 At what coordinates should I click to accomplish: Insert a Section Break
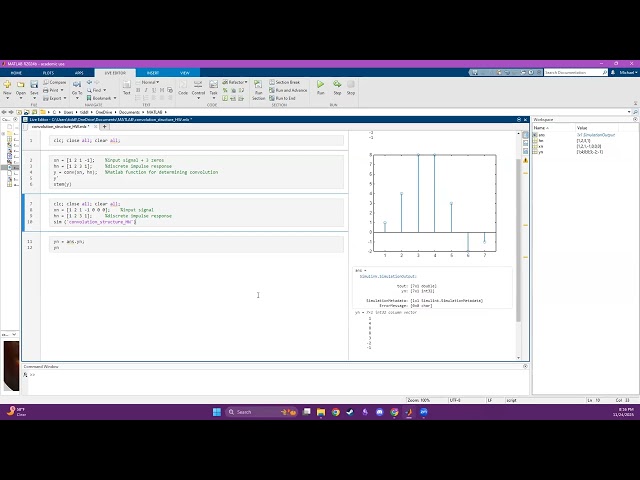click(284, 82)
